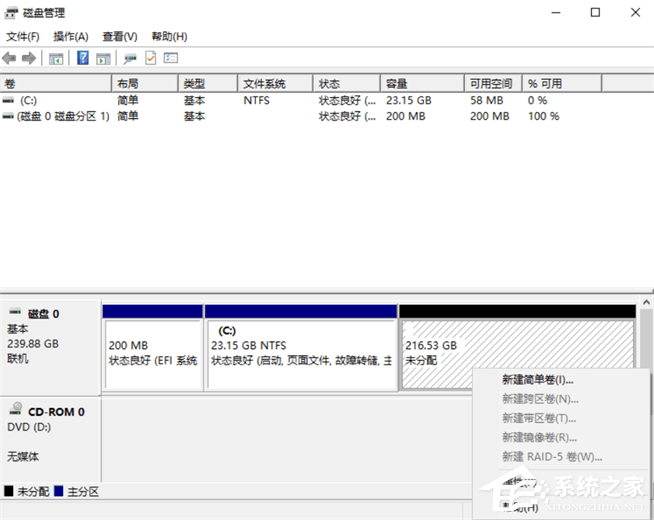Toggle the console tree pane icon
Screen dimensions: 654x520
pos(56,59)
